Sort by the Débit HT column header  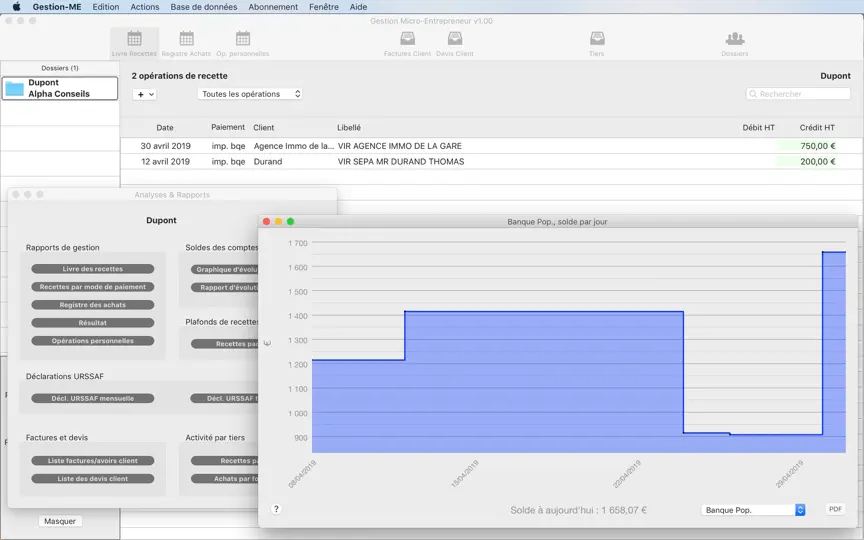[x=758, y=127]
